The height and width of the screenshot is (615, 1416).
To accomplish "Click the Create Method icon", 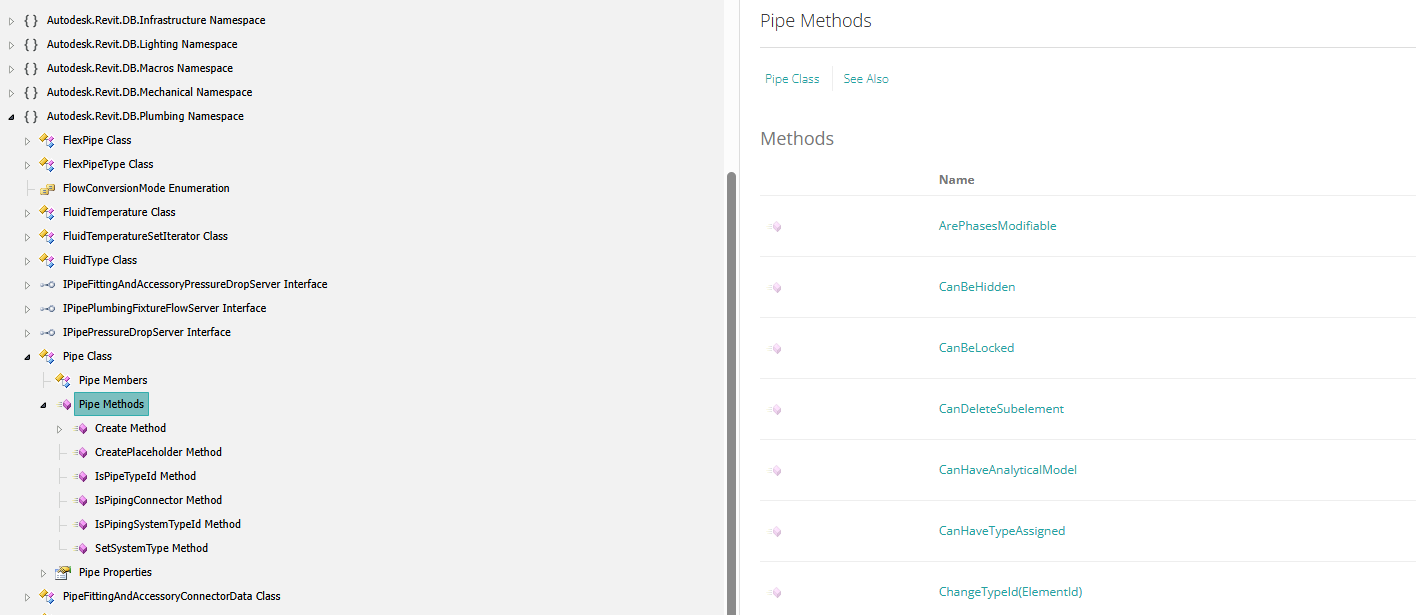I will (80, 428).
